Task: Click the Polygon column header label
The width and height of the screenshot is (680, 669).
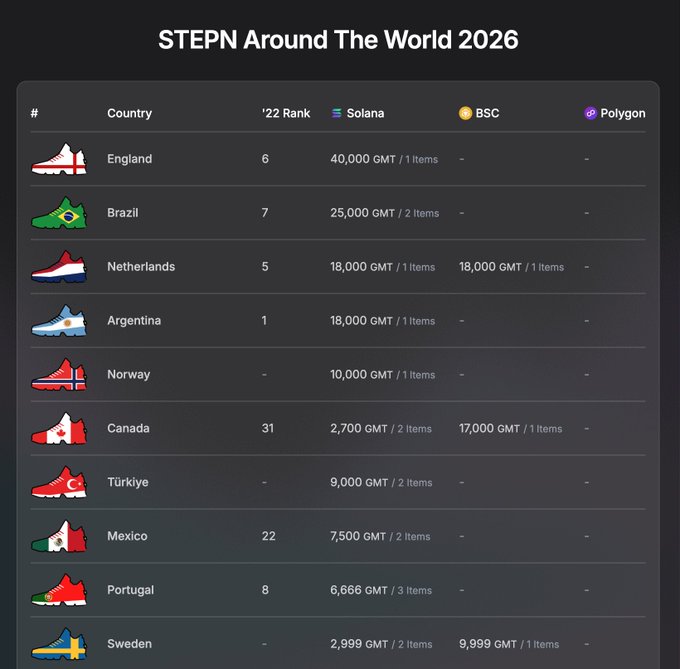Action: [623, 114]
